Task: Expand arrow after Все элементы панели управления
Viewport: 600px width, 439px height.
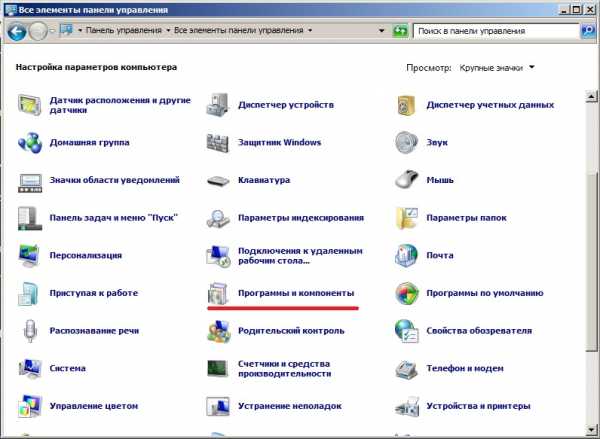Action: tap(310, 30)
